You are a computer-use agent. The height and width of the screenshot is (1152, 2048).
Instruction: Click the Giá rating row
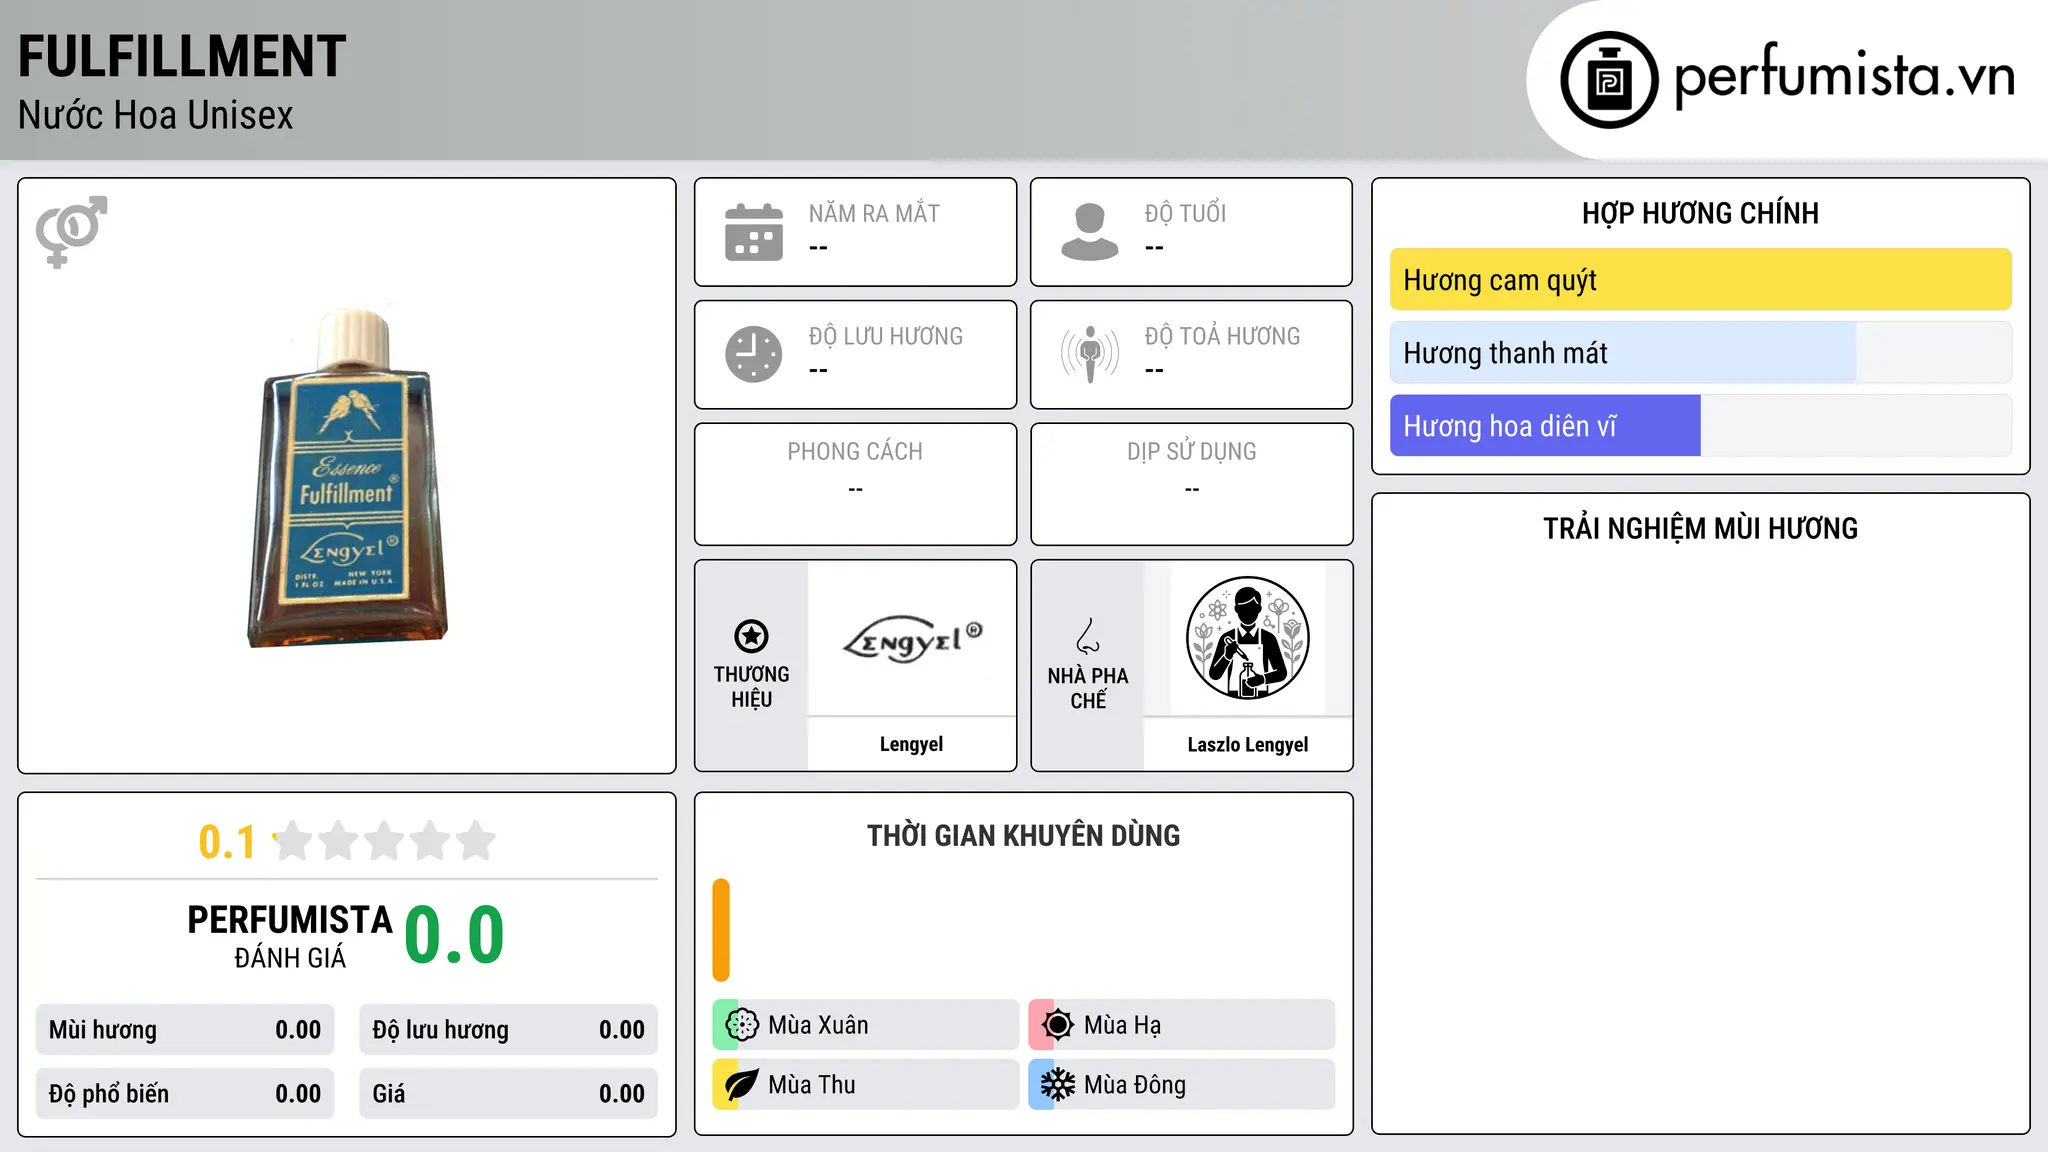tap(509, 1094)
